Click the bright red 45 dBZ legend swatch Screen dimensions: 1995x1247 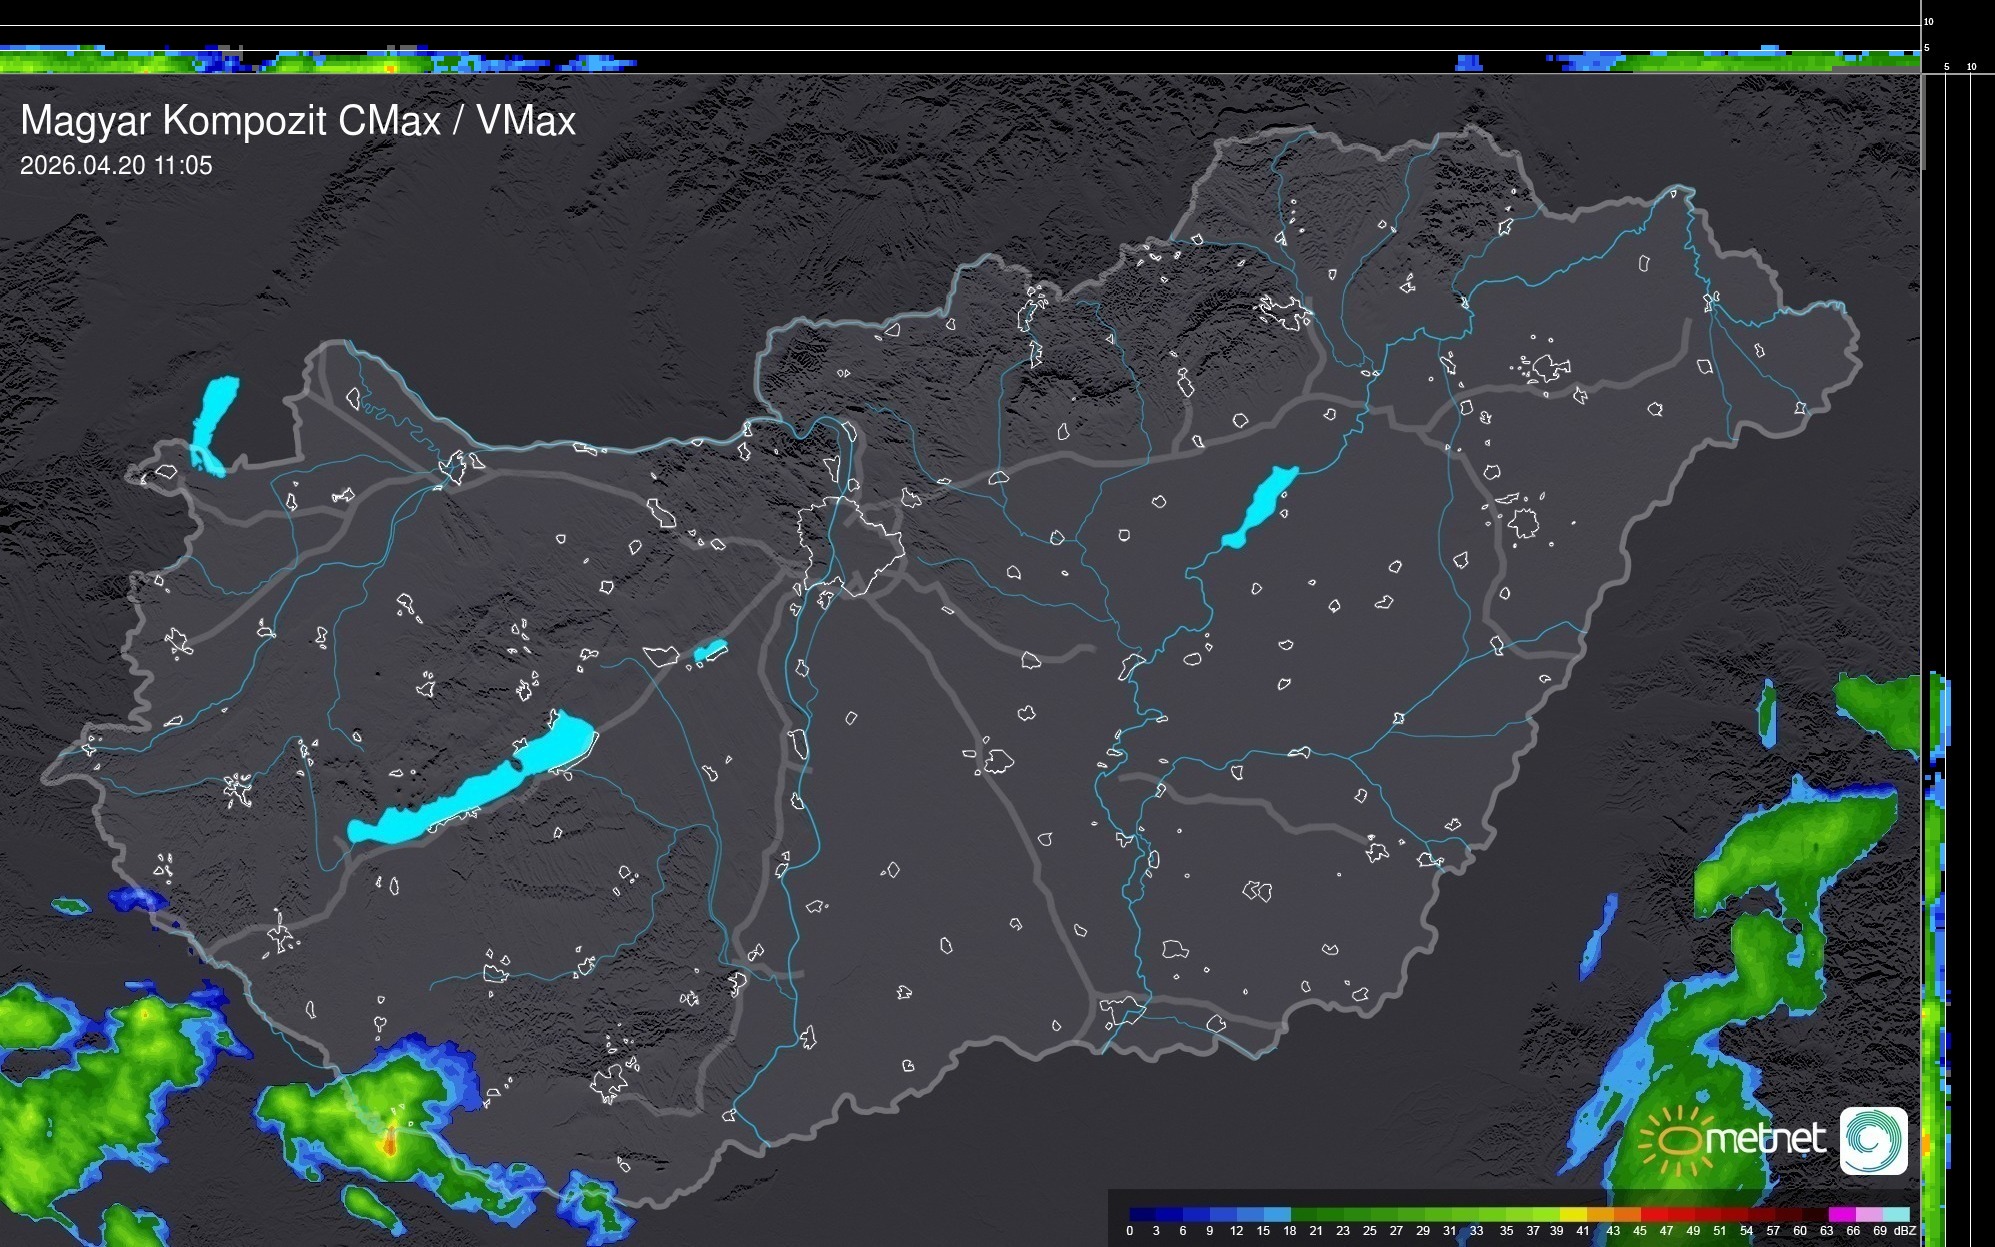pos(1653,1214)
